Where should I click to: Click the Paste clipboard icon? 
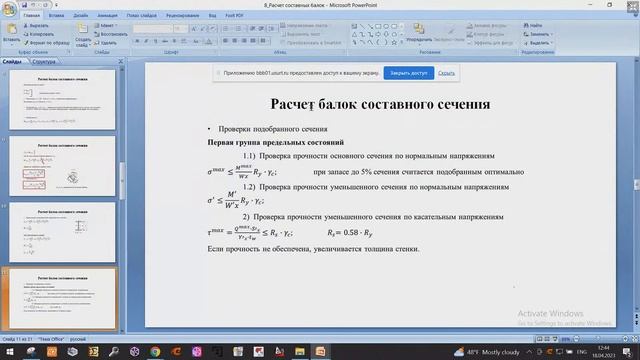11,29
